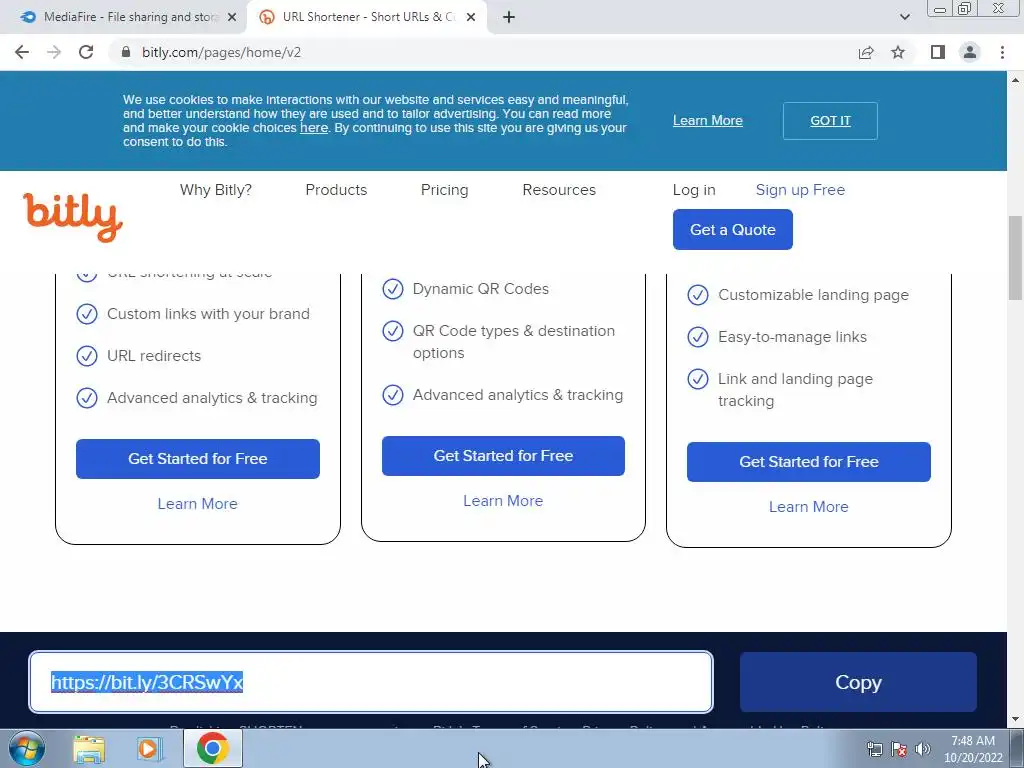The height and width of the screenshot is (768, 1024).
Task: Switch to the MediaFire tab
Action: tap(124, 17)
